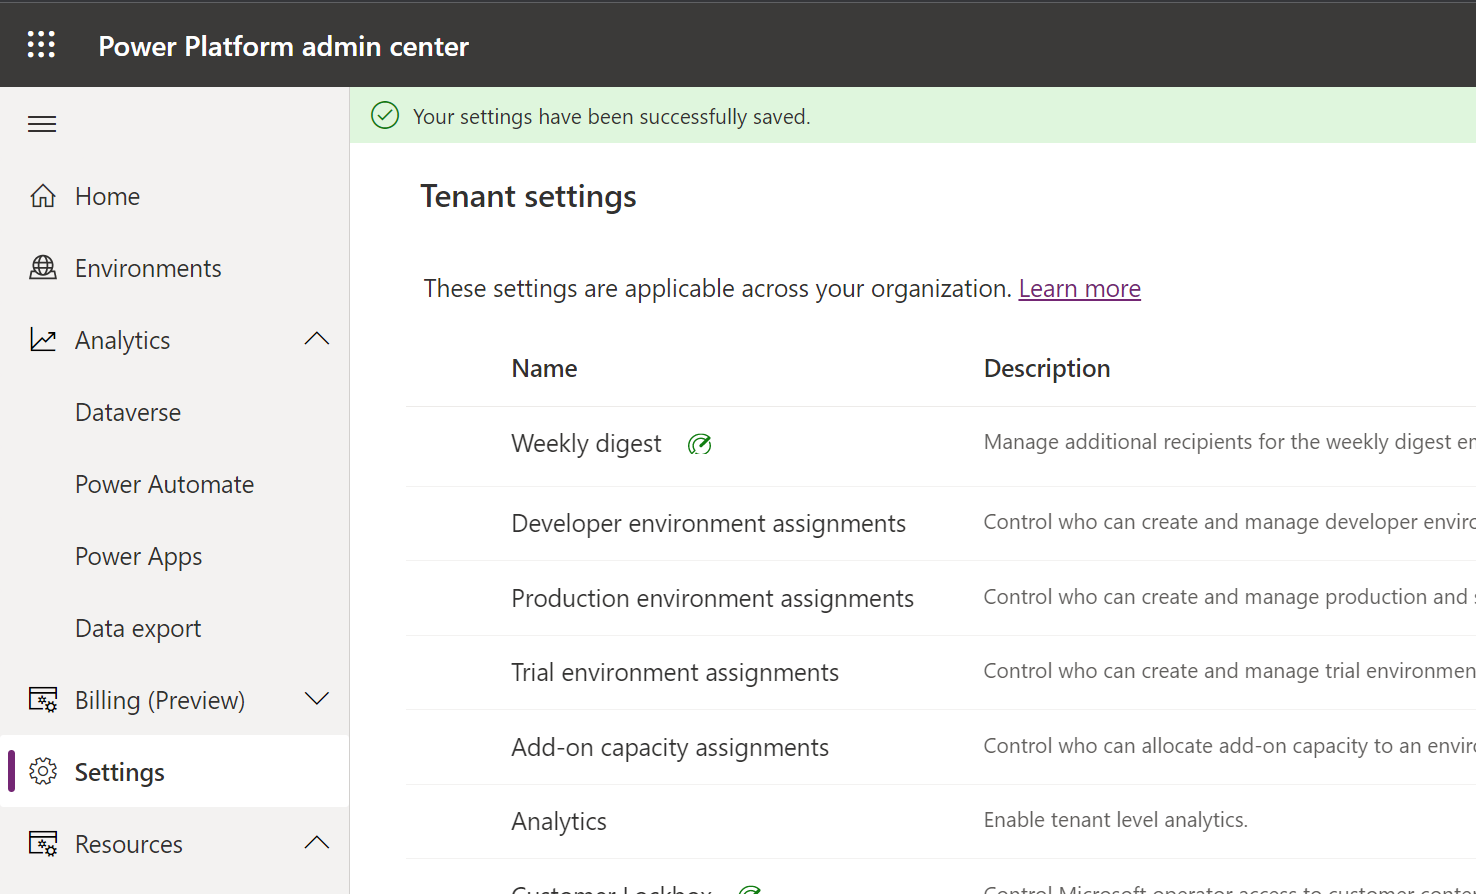Click the Resources icon in sidebar

click(43, 843)
